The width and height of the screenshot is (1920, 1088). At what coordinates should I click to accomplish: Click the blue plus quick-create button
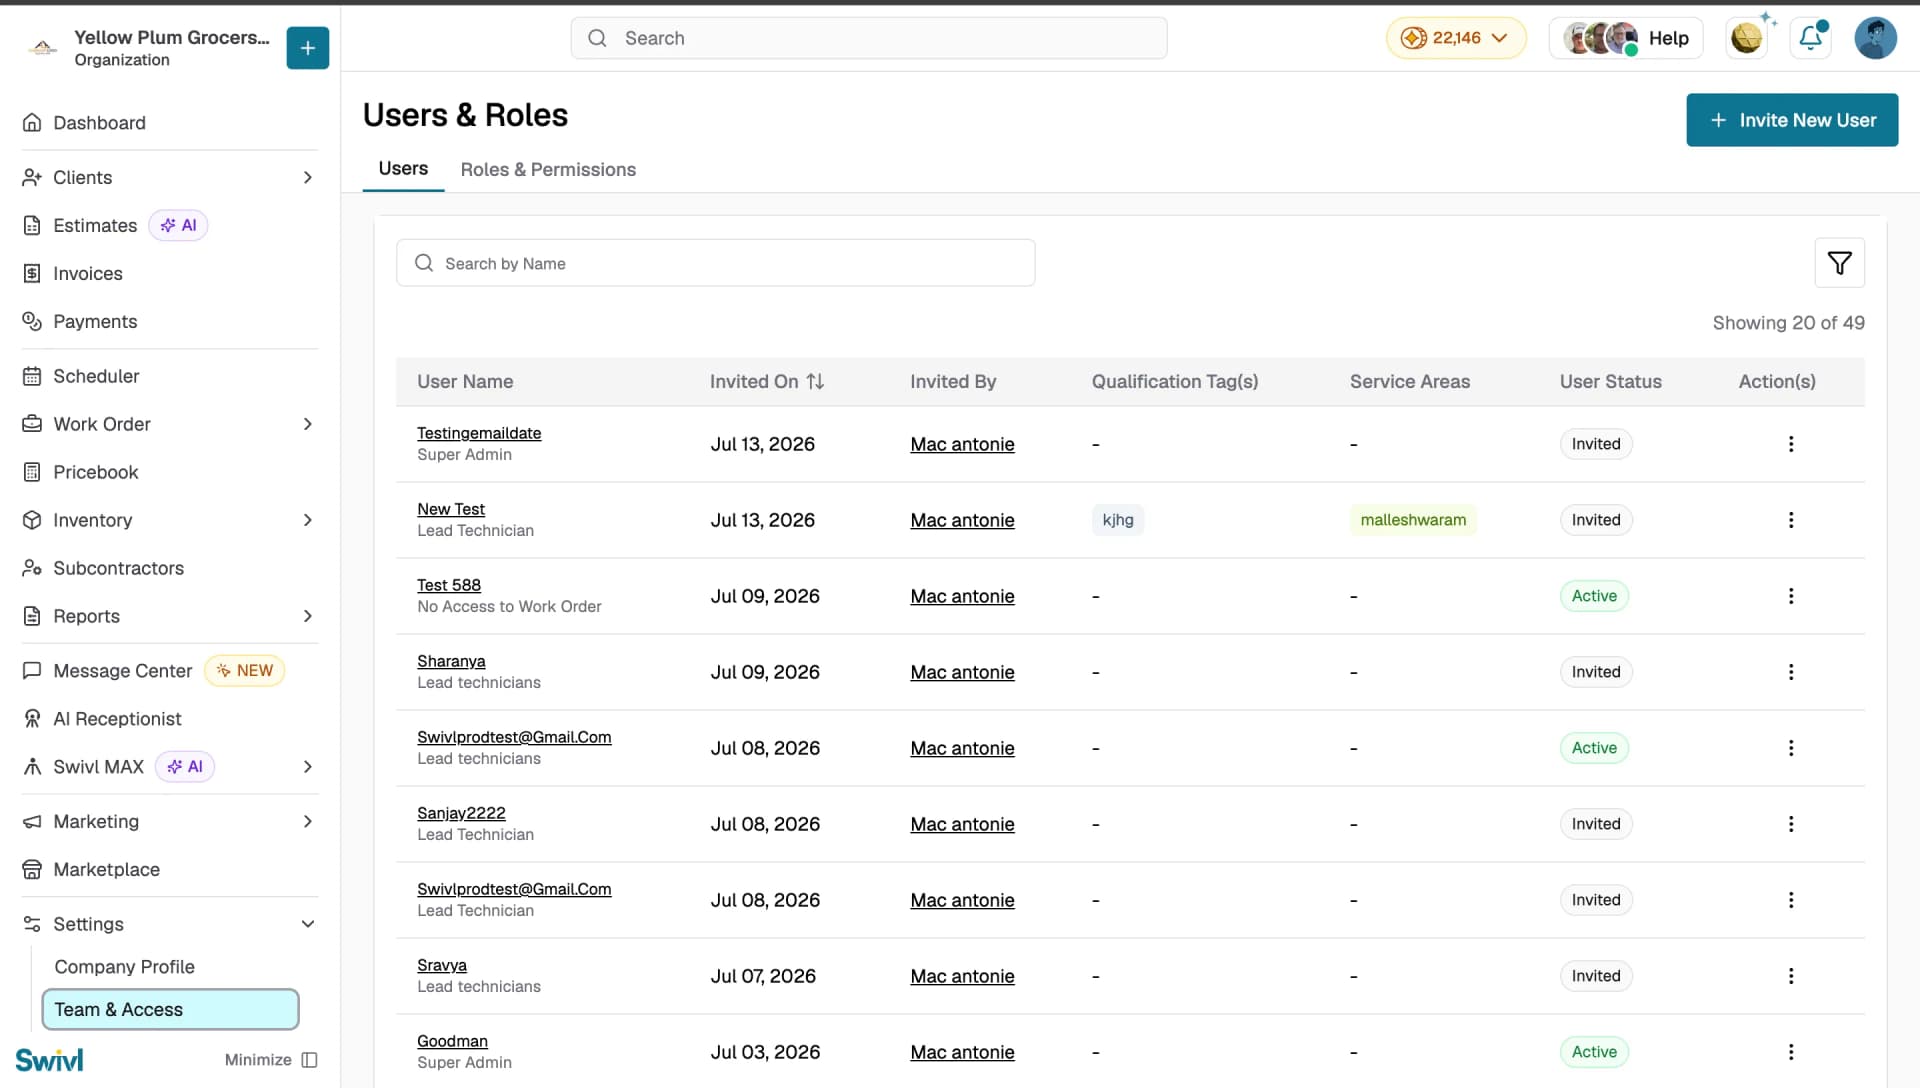pyautogui.click(x=308, y=48)
